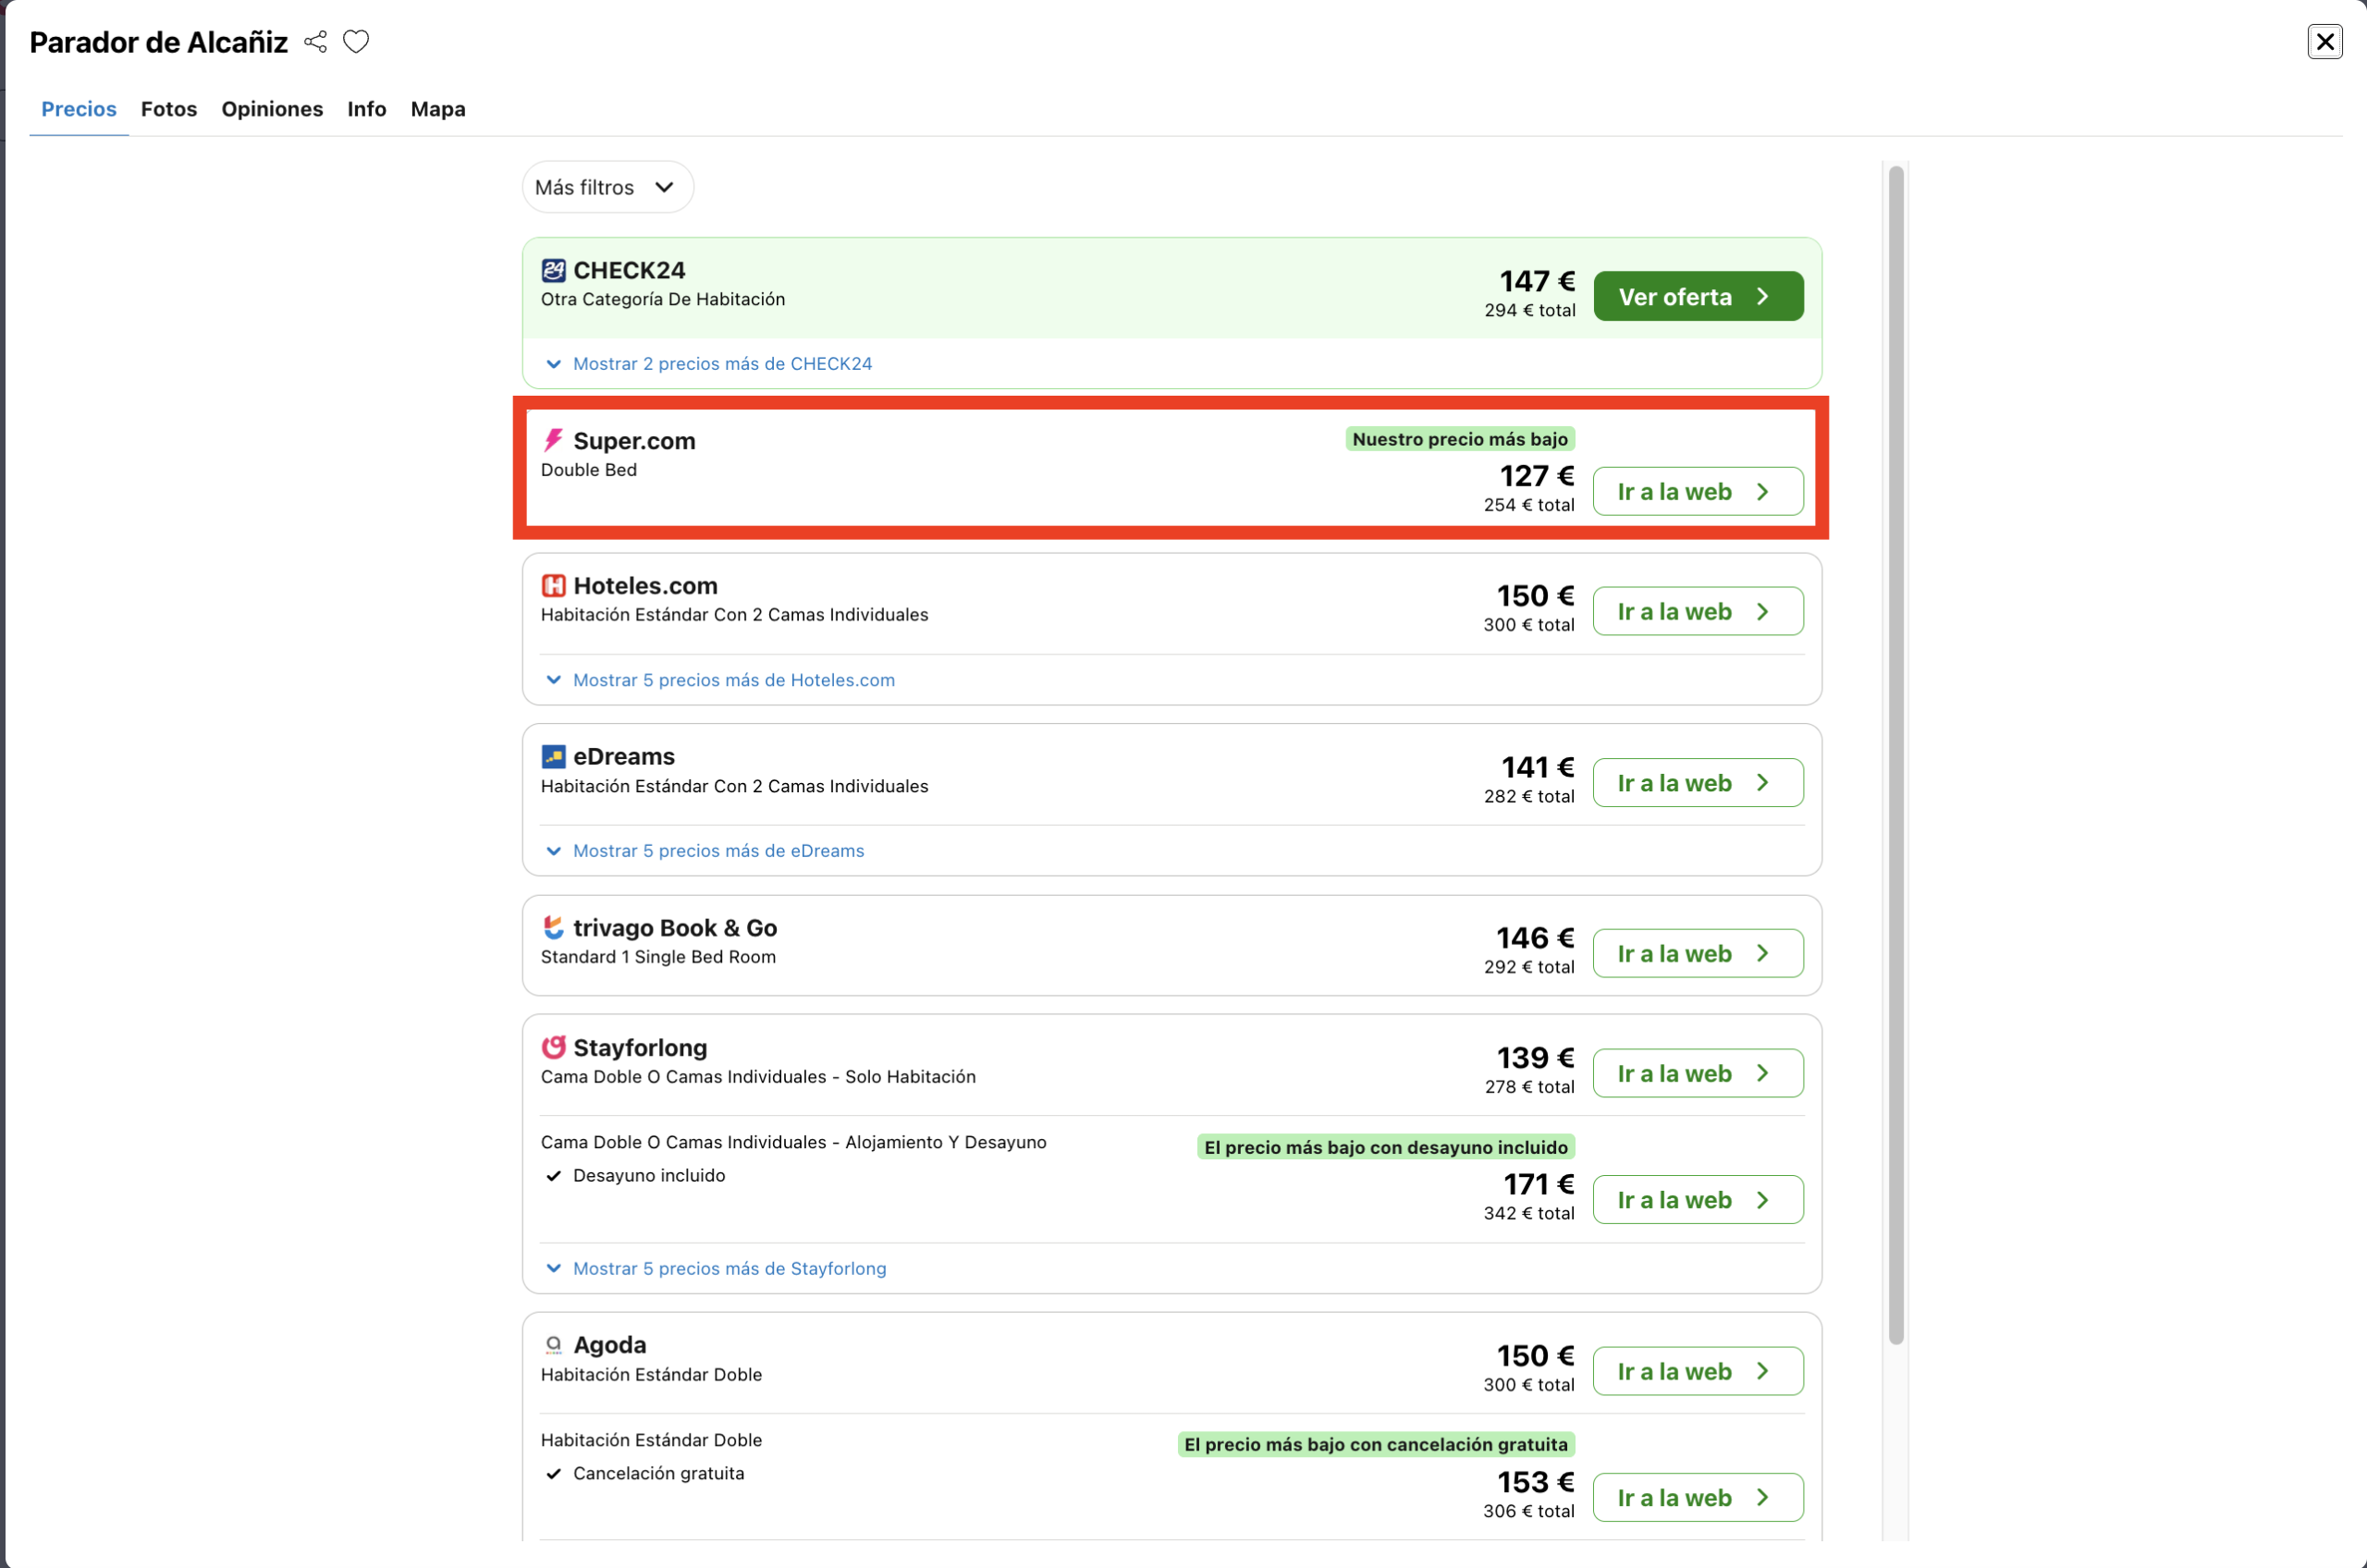Click the 'Nuestro precio más bajo' badge
The width and height of the screenshot is (2367, 1568).
click(1460, 439)
